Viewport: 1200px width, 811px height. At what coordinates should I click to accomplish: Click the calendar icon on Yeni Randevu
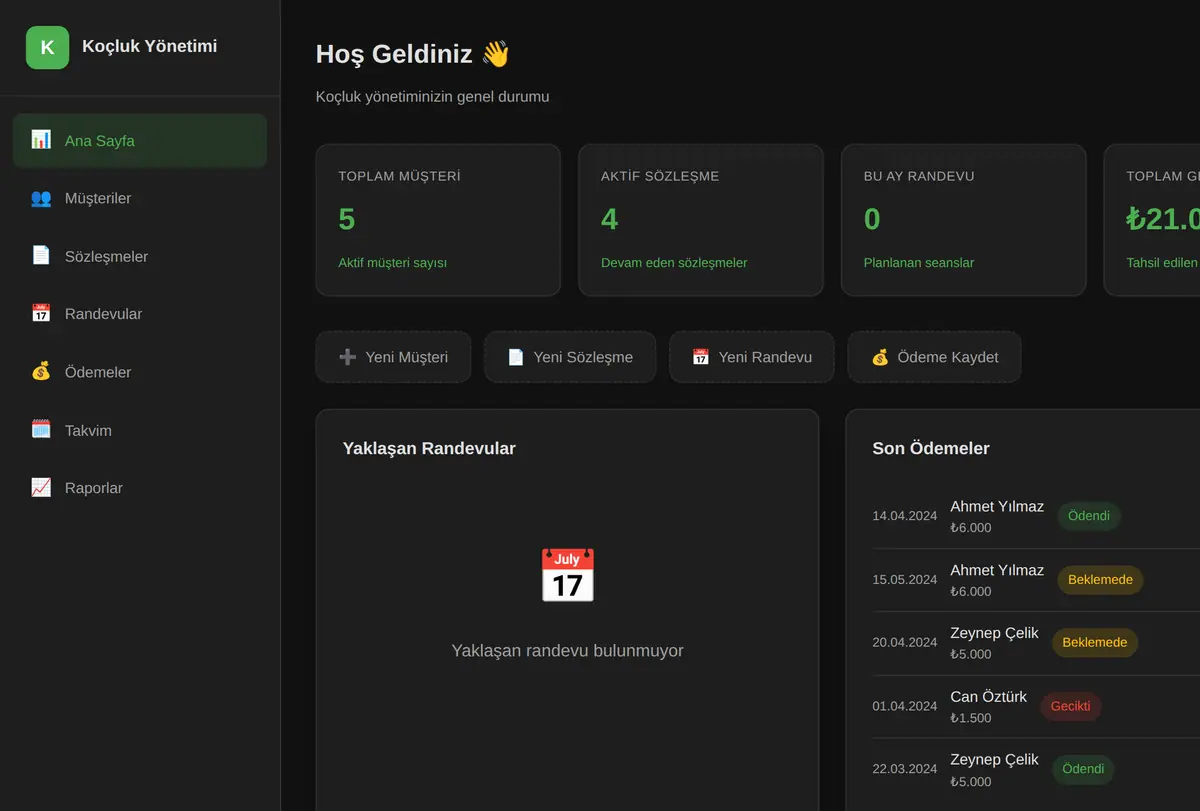[x=701, y=357]
